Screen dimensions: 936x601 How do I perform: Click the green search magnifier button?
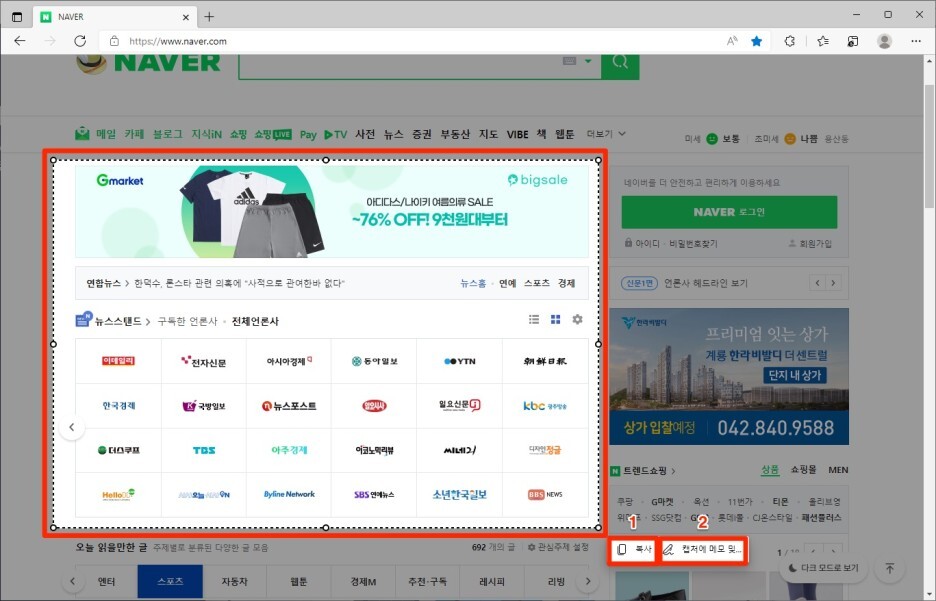tap(620, 63)
